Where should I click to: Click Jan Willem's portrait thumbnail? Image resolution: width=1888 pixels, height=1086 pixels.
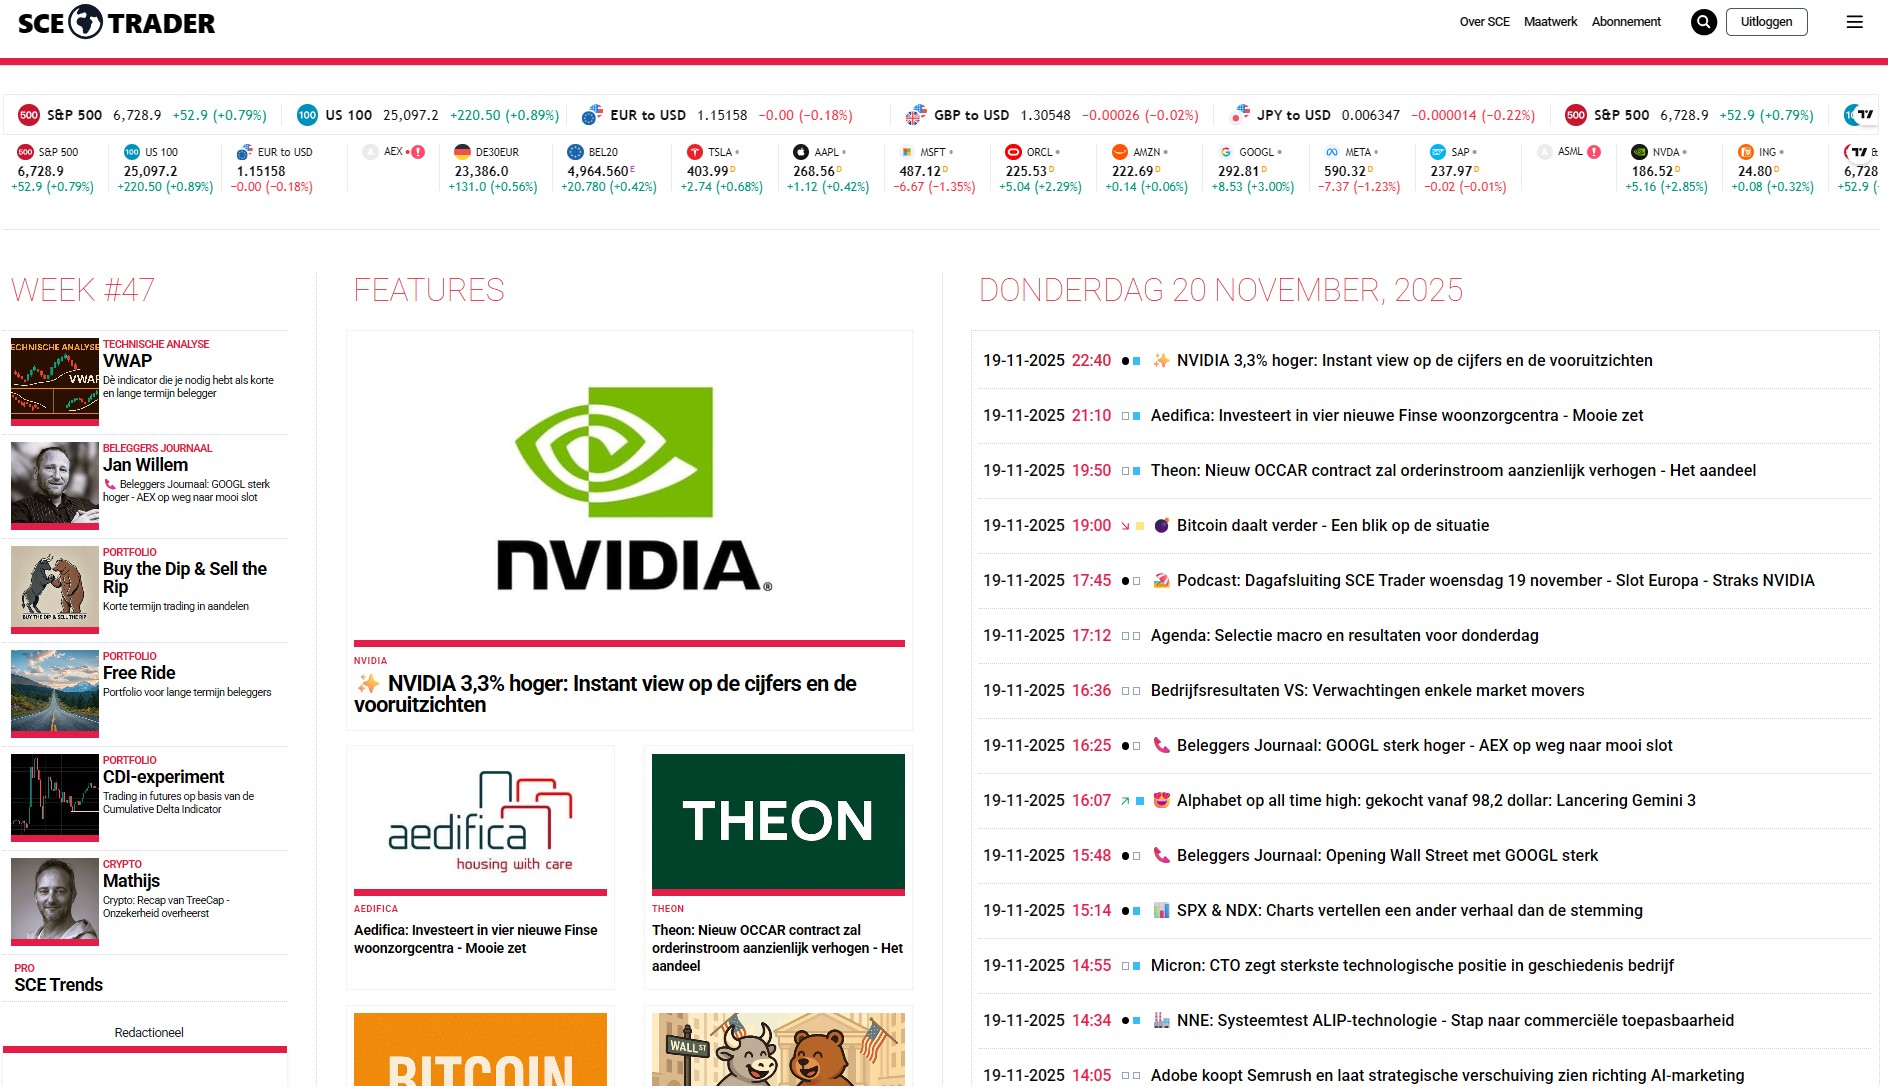coord(55,485)
